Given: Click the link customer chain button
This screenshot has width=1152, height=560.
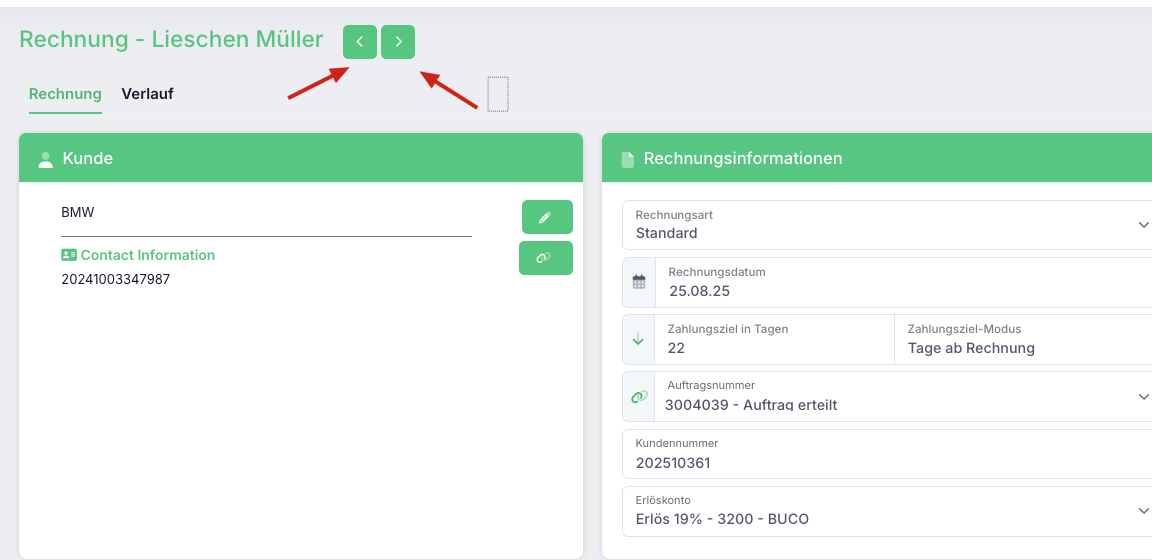Looking at the screenshot, I should pos(546,258).
